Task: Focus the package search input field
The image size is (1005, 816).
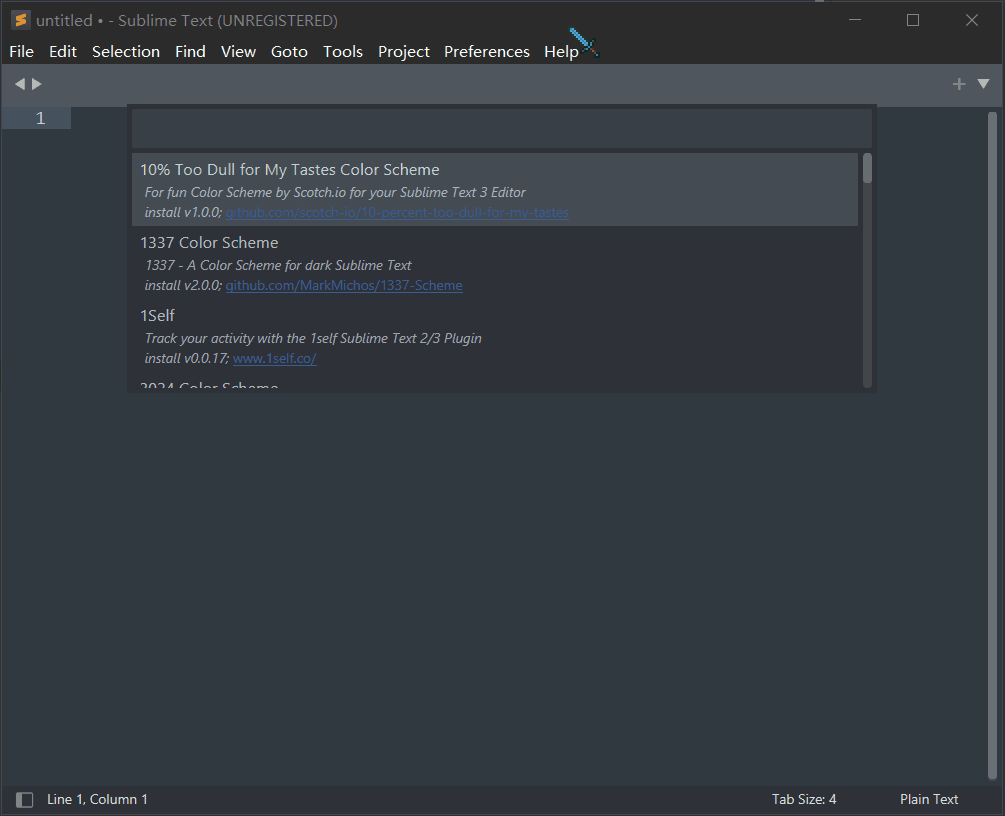Action: coord(501,128)
